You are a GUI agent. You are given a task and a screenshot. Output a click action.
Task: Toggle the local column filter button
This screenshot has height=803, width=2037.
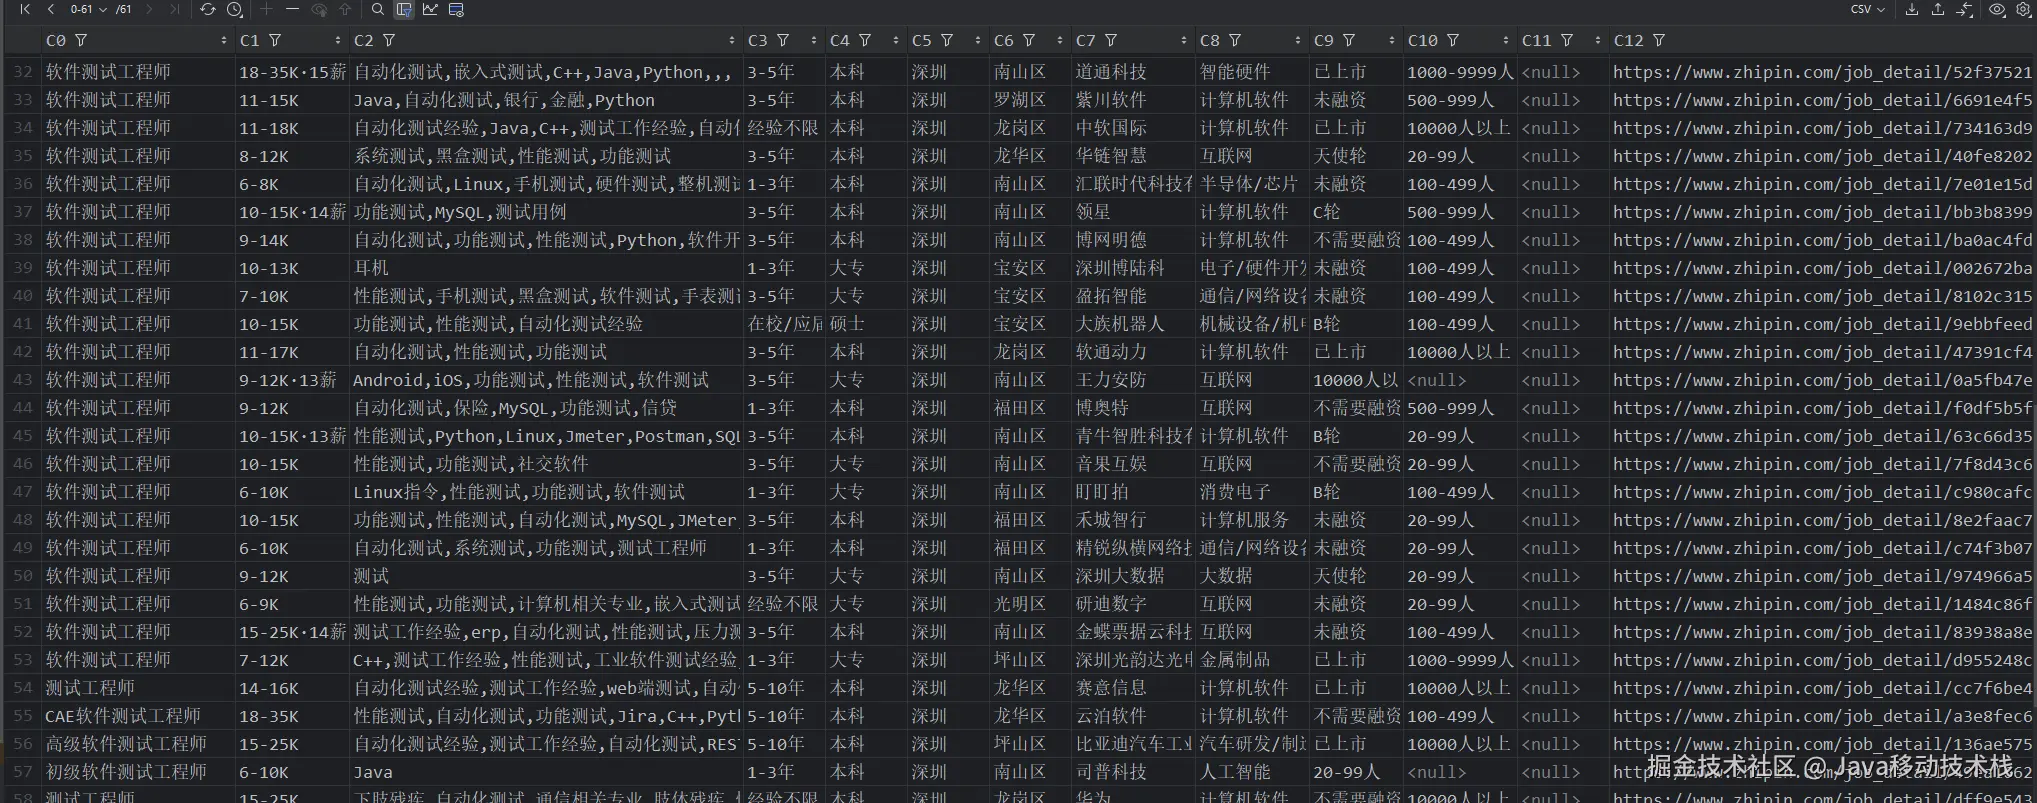pyautogui.click(x=404, y=9)
